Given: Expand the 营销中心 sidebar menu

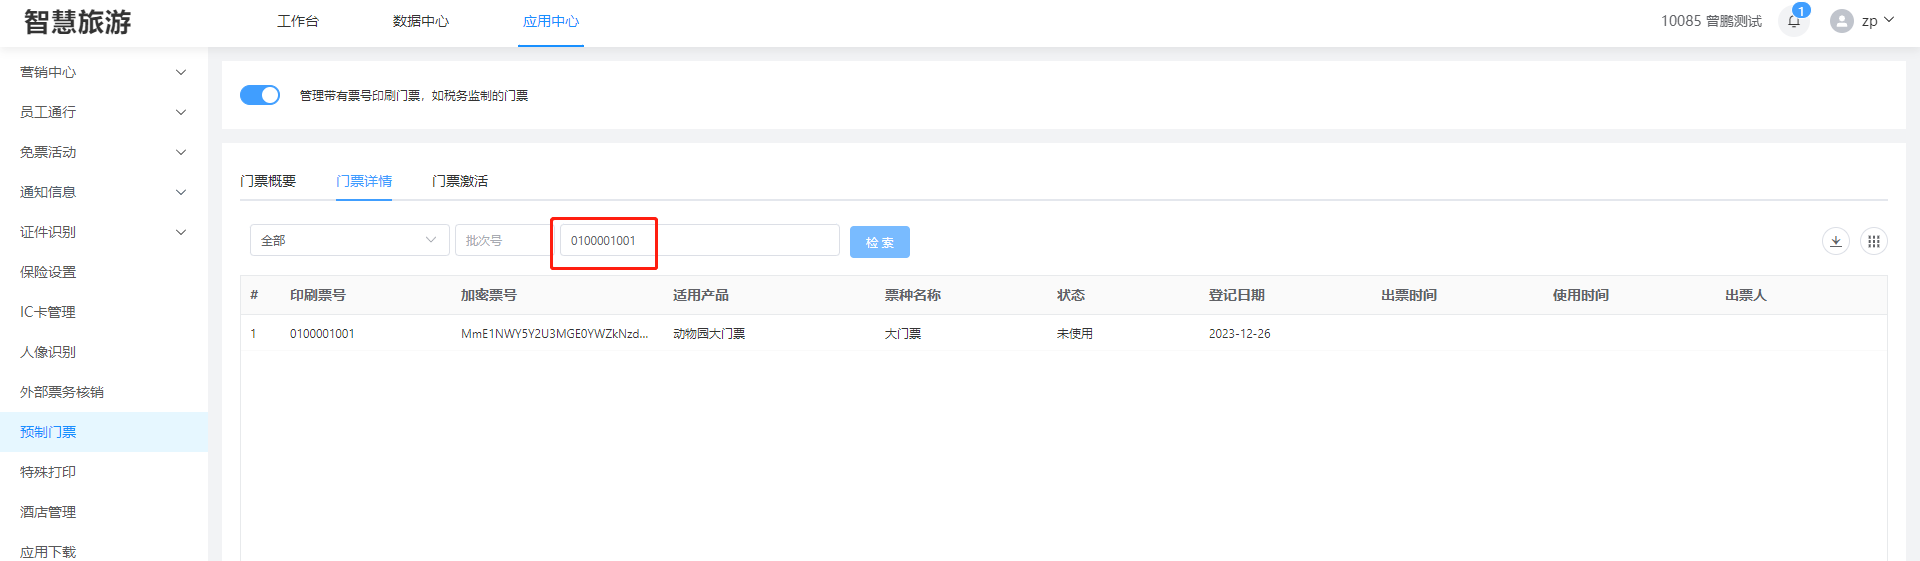Looking at the screenshot, I should tap(103, 72).
